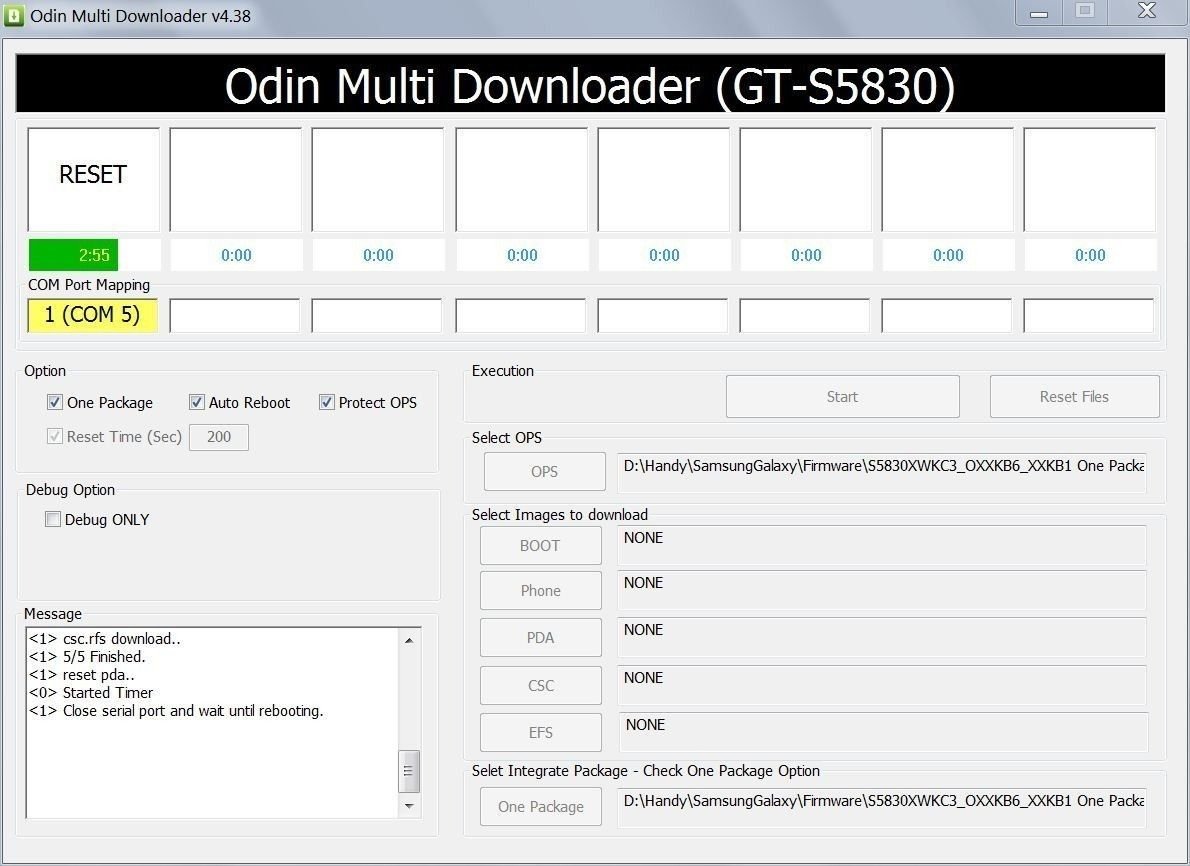Screen dimensions: 1190x866
Task: Click the Reset Time value field showing 200
Action: point(219,436)
